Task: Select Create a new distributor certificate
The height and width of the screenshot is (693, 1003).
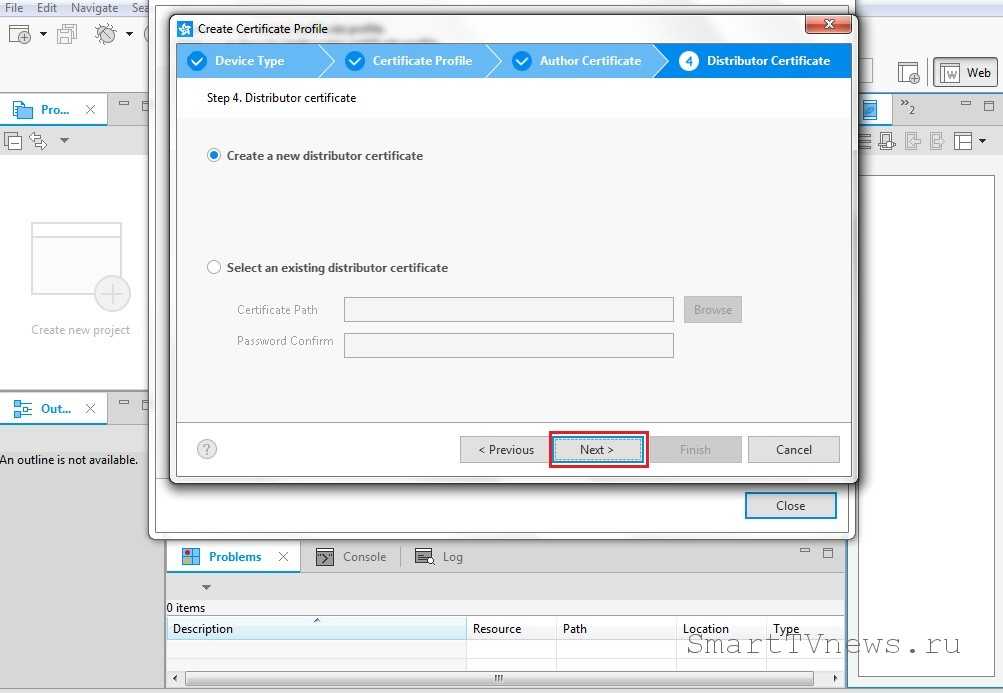Action: 214,156
